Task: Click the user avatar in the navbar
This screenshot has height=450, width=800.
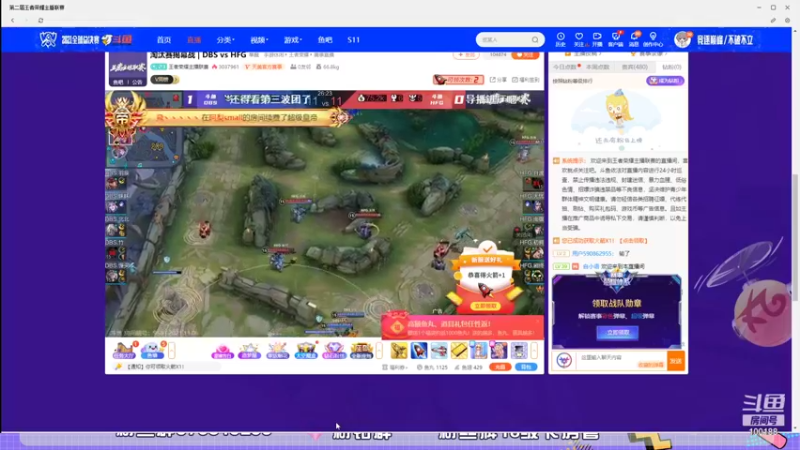Action: pos(682,39)
